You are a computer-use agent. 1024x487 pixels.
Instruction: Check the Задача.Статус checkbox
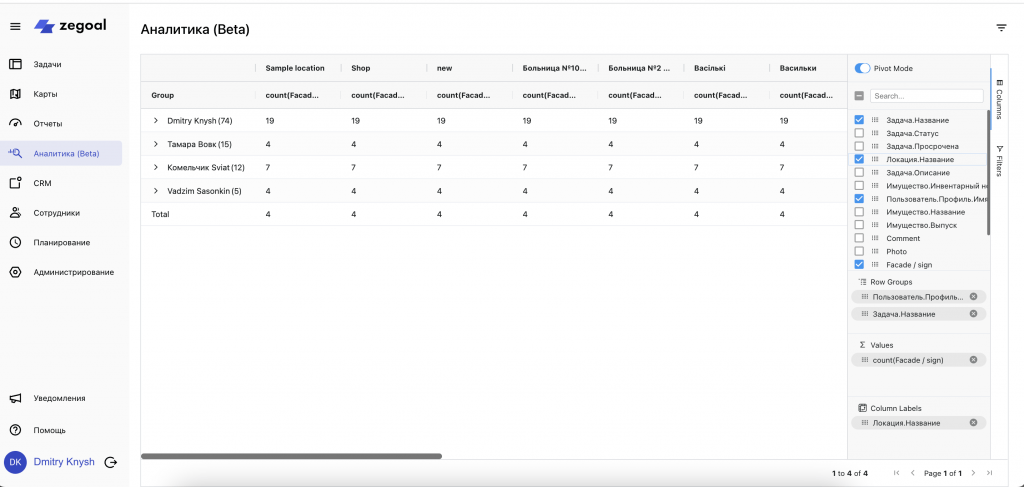859,133
